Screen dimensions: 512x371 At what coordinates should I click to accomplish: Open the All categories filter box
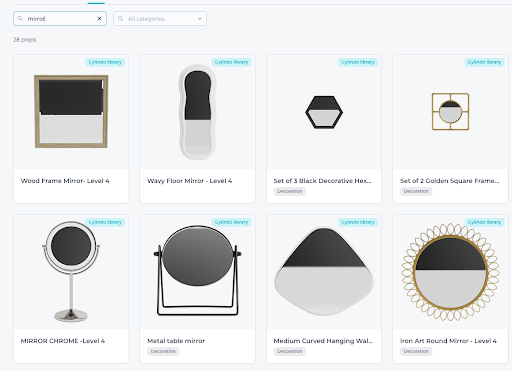point(160,19)
